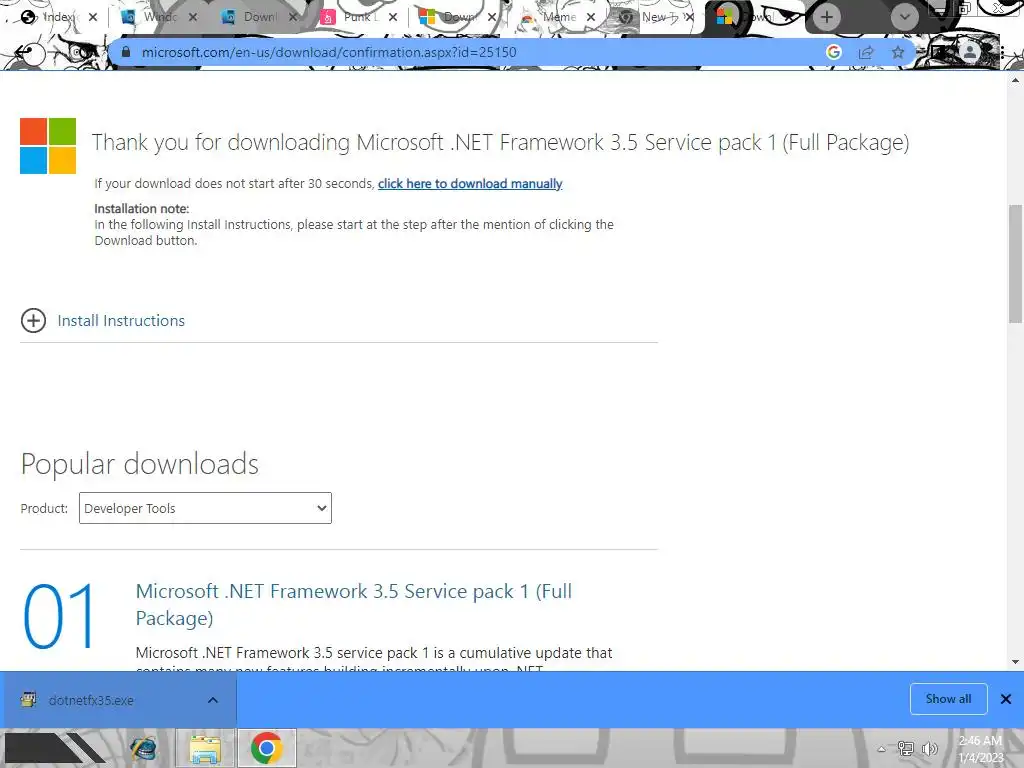Go back with browser back arrow
Viewport: 1024px width, 768px height.
coord(23,52)
